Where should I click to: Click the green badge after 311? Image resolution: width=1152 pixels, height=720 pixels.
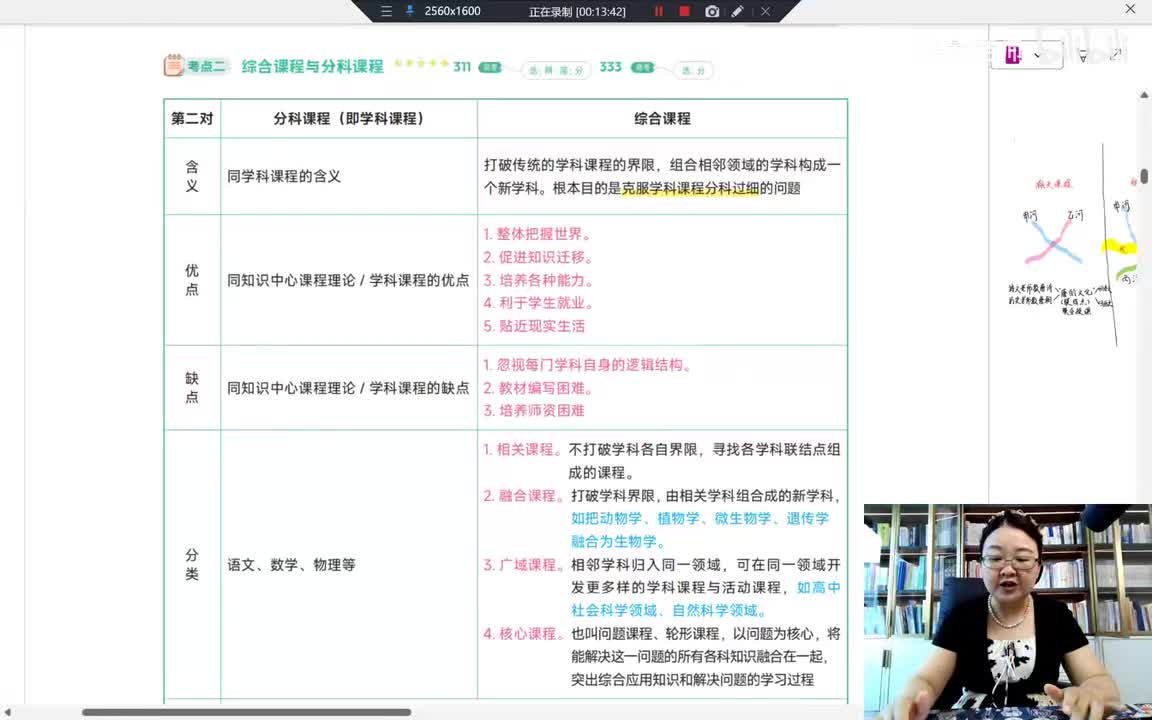point(490,67)
